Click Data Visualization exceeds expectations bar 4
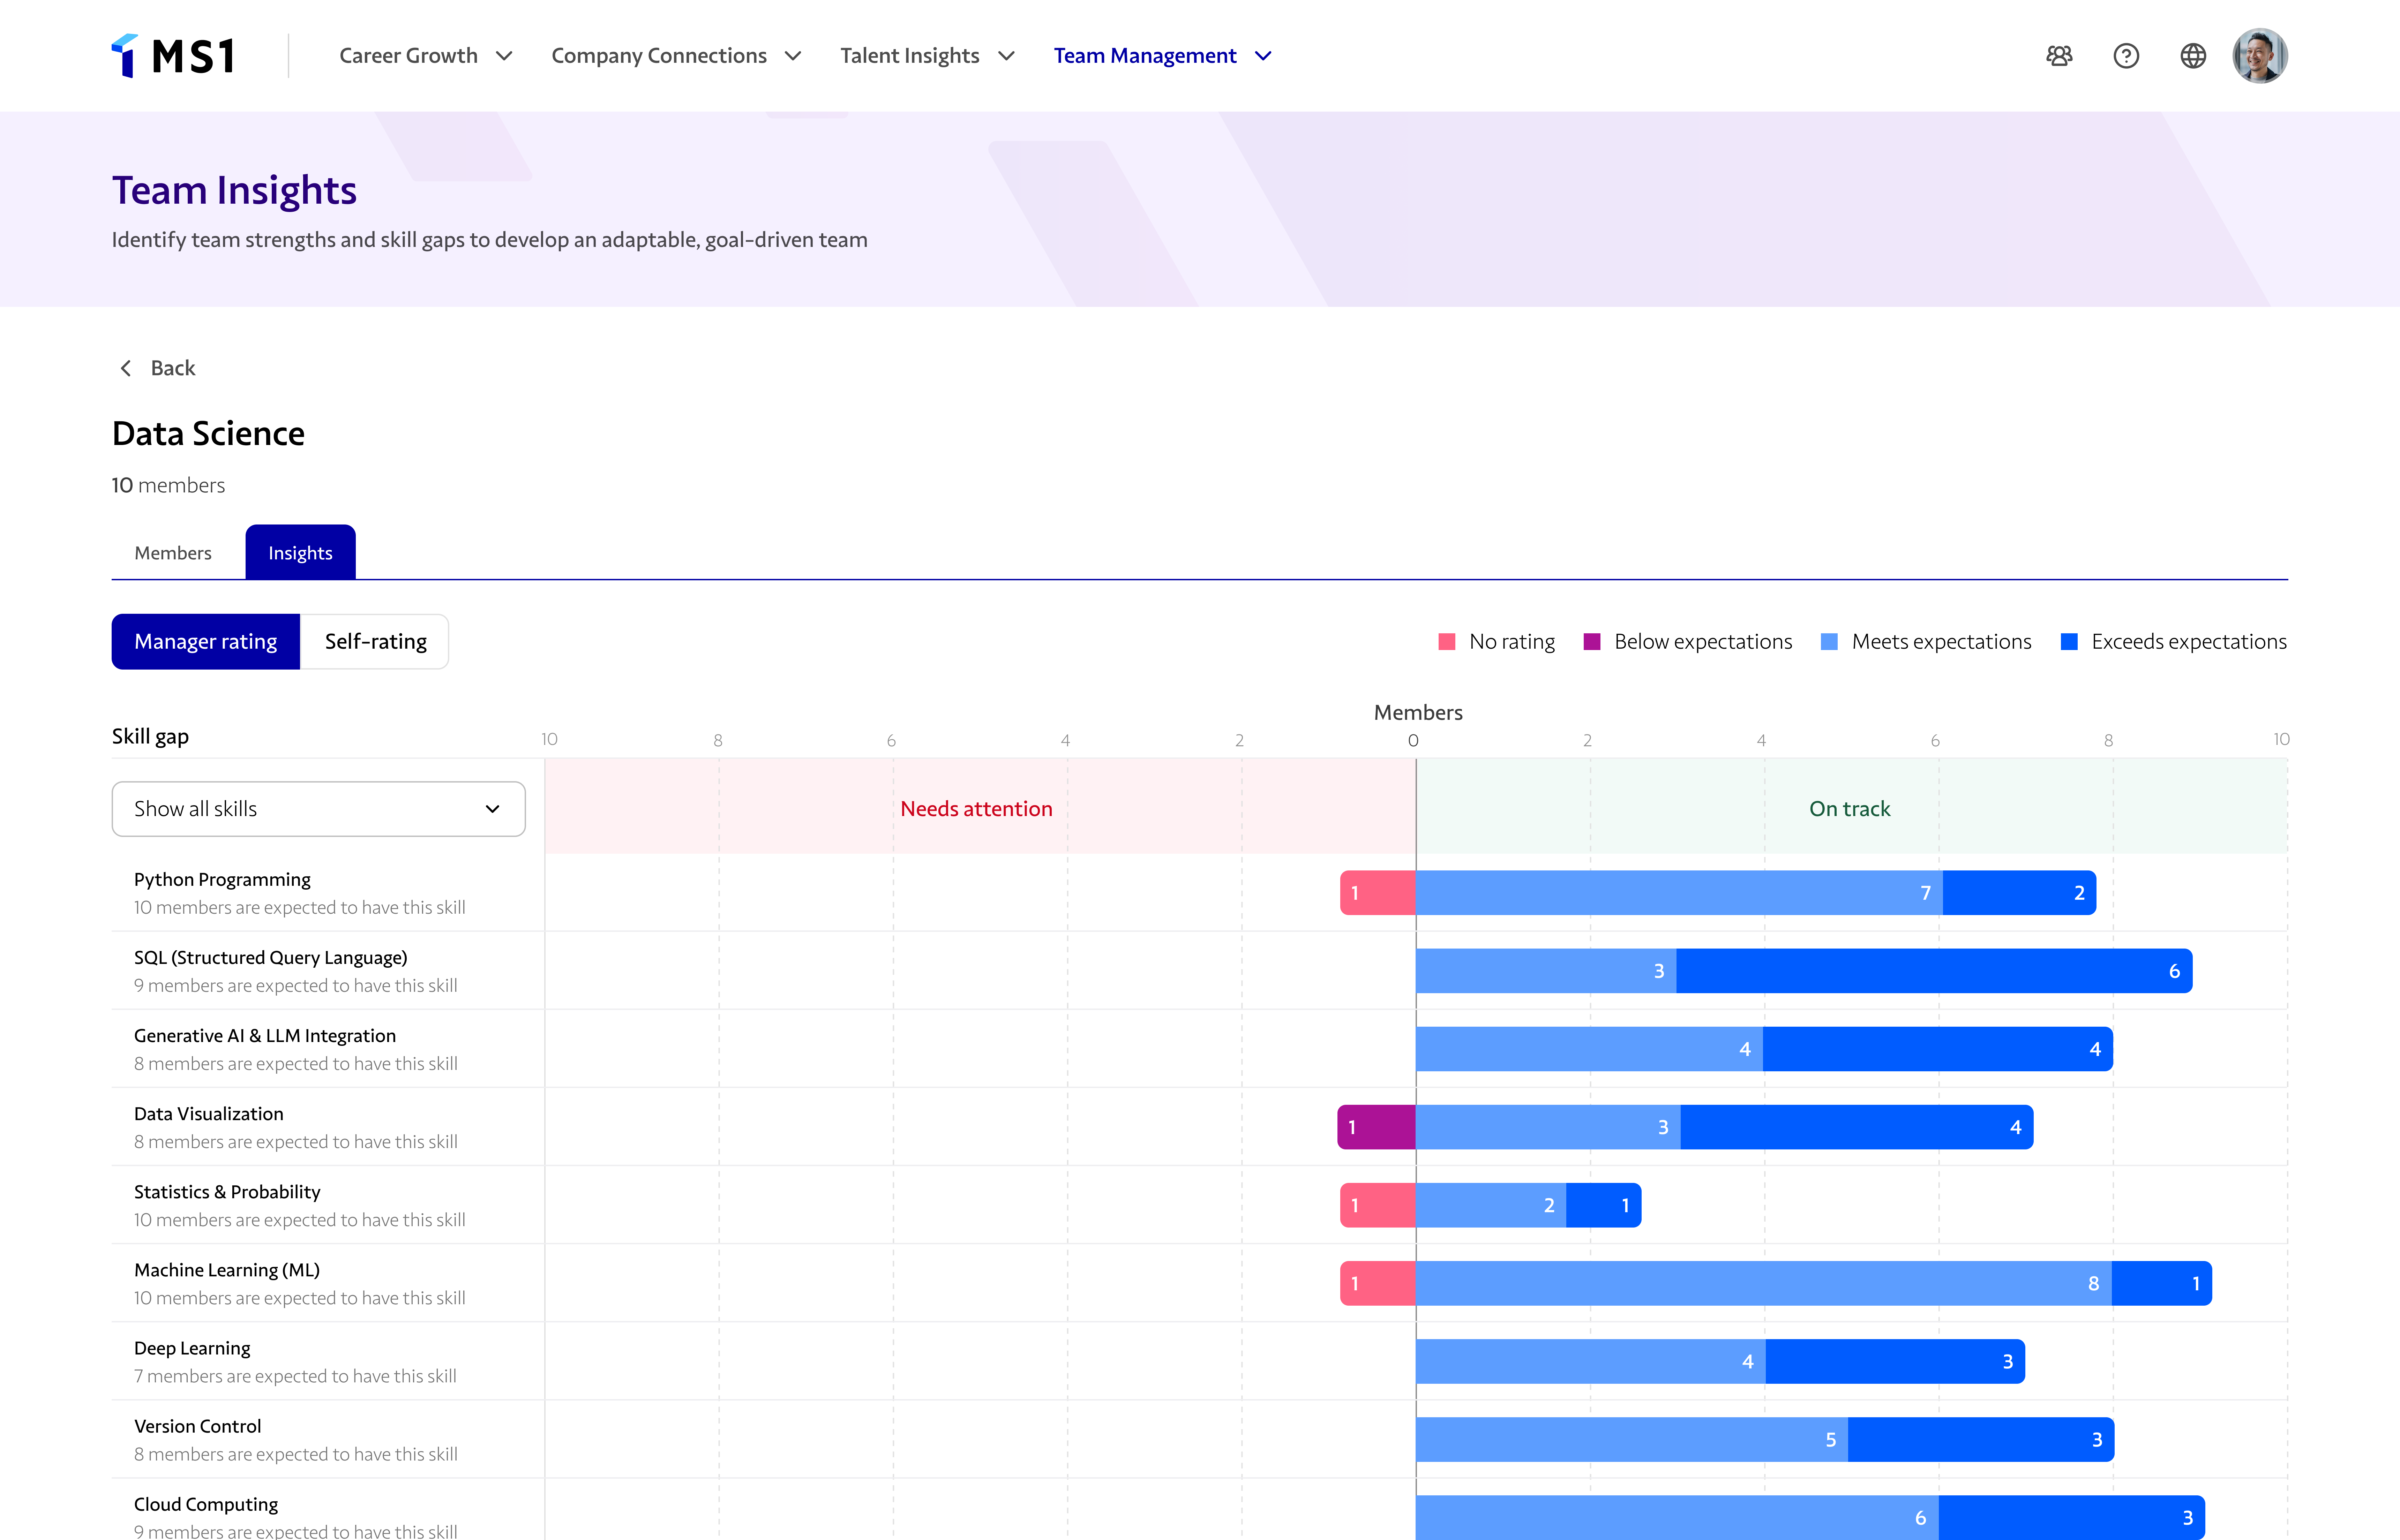Viewport: 2400px width, 1540px height. [x=1857, y=1127]
